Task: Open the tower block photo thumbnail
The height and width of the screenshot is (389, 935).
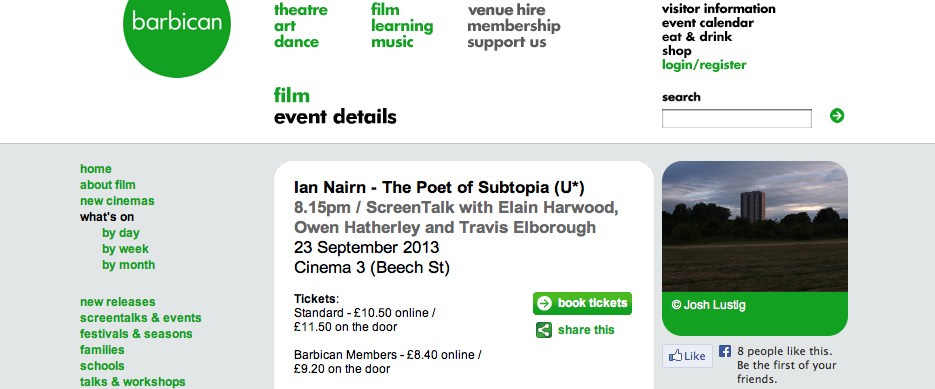Action: 754,227
